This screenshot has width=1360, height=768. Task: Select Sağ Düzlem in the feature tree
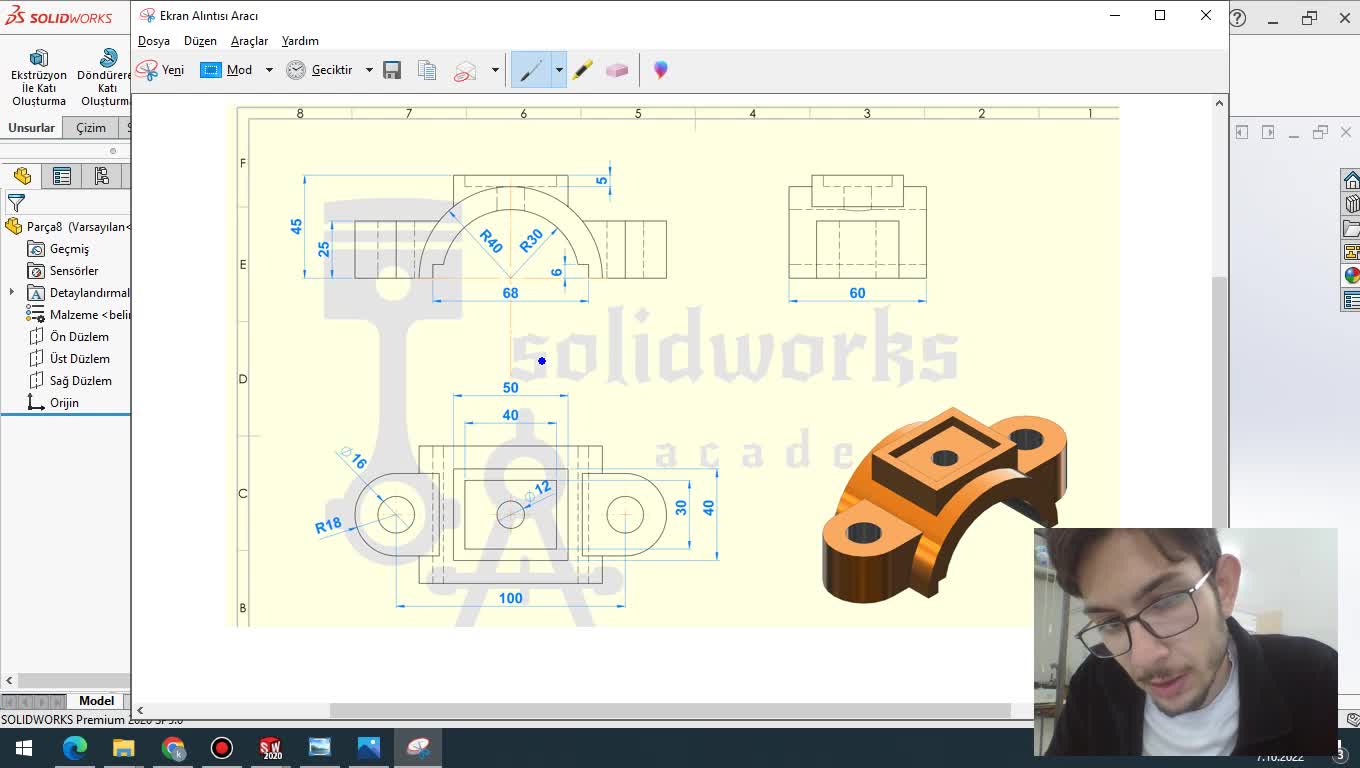click(x=70, y=381)
